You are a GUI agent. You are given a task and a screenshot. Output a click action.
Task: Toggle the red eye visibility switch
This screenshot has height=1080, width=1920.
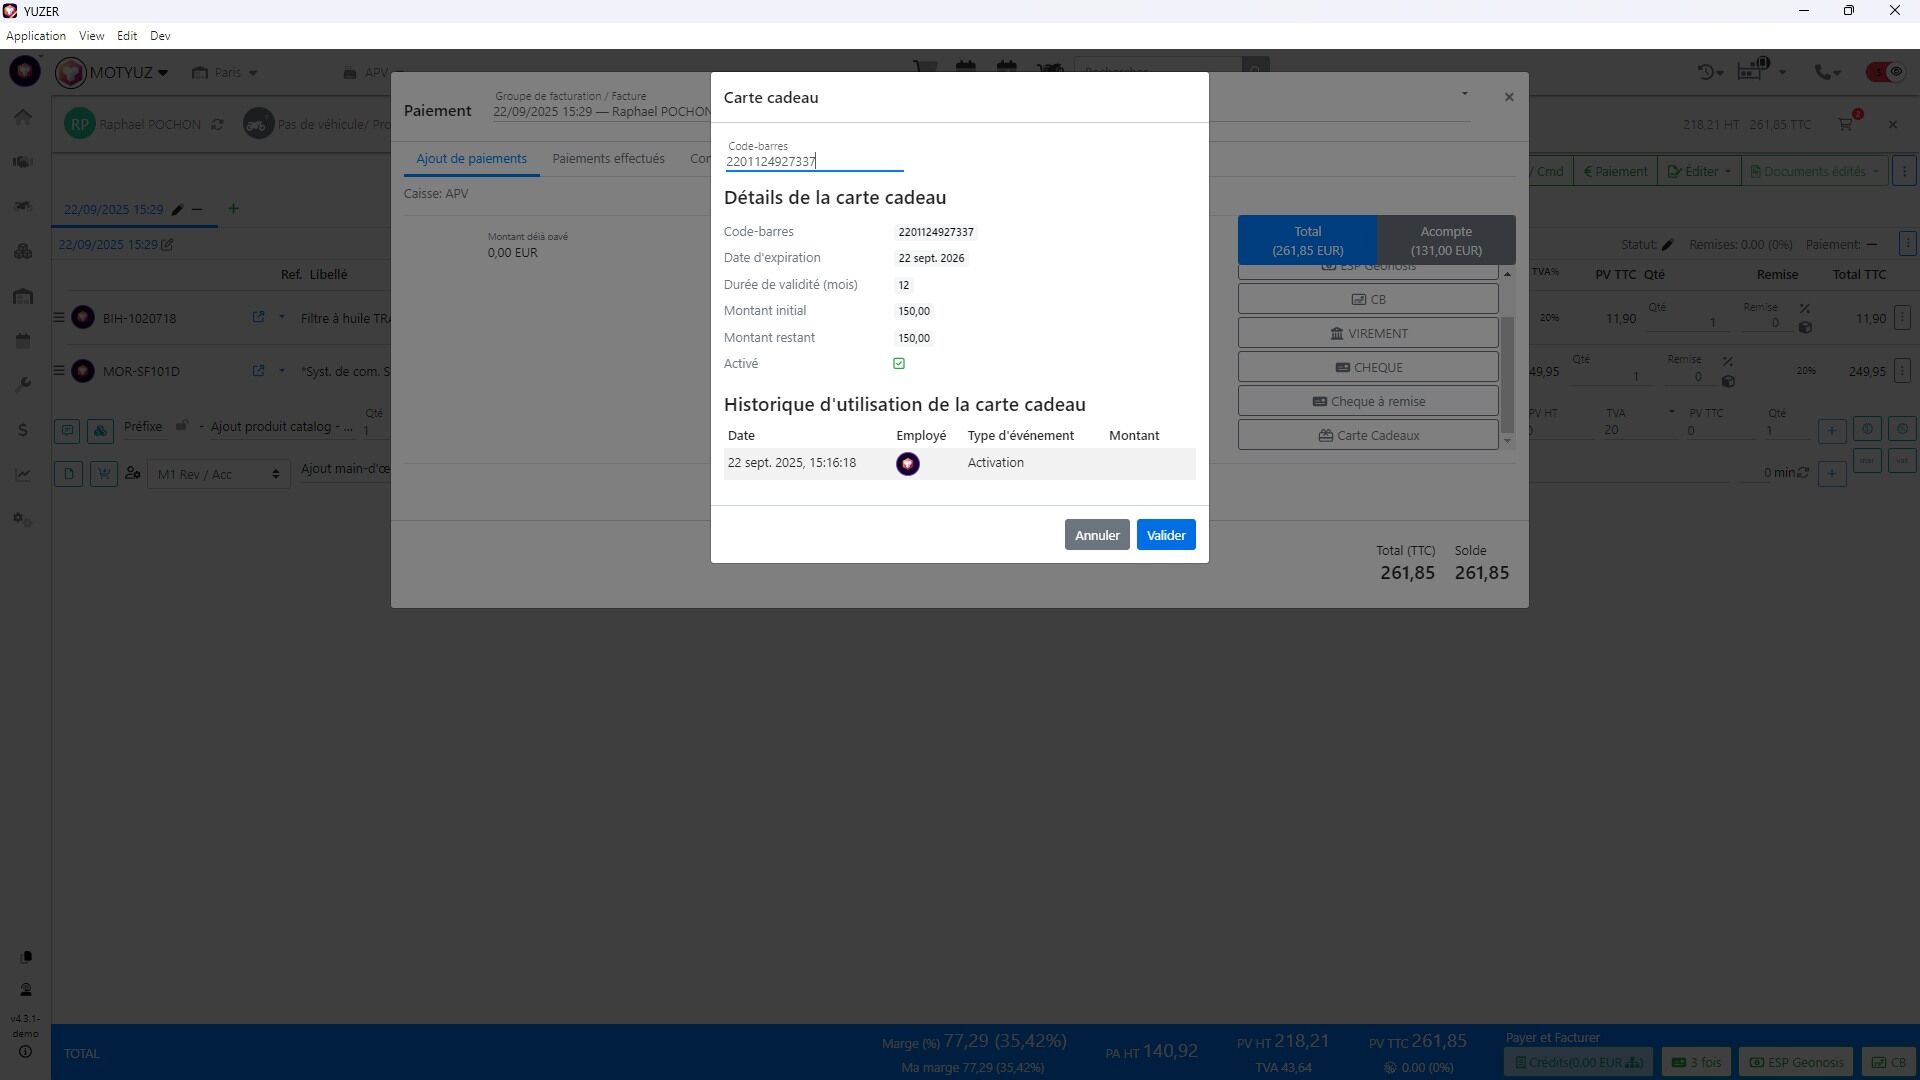click(x=1886, y=72)
